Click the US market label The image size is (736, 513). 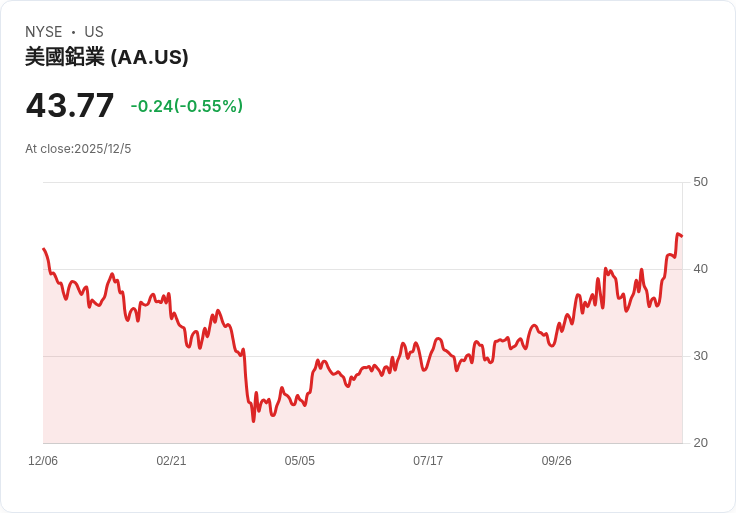(94, 32)
